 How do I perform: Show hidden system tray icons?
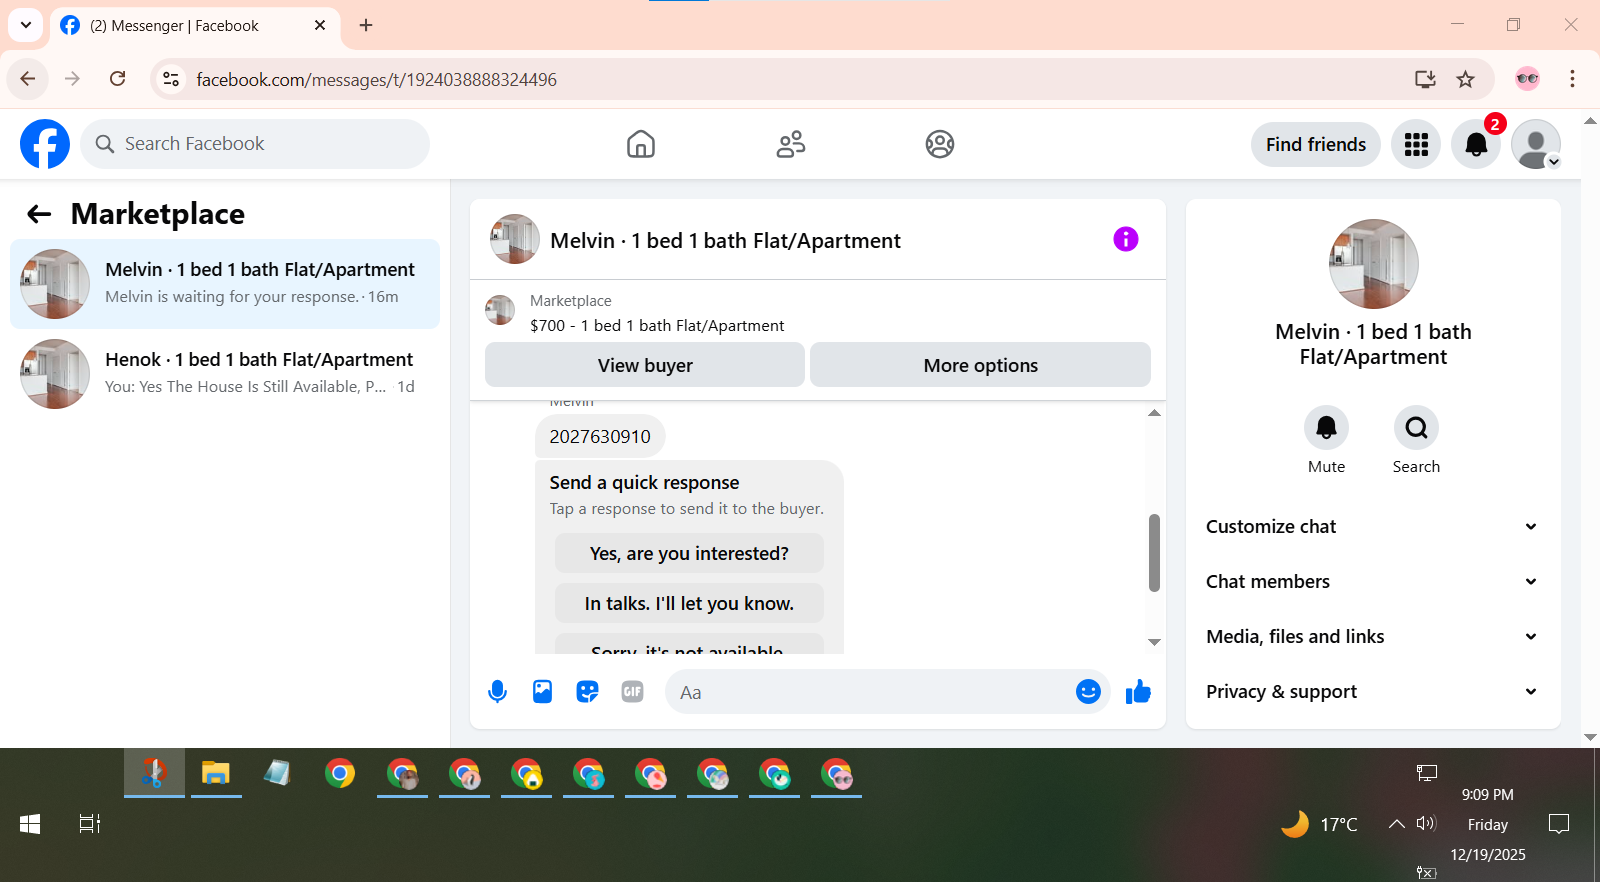[1396, 823]
